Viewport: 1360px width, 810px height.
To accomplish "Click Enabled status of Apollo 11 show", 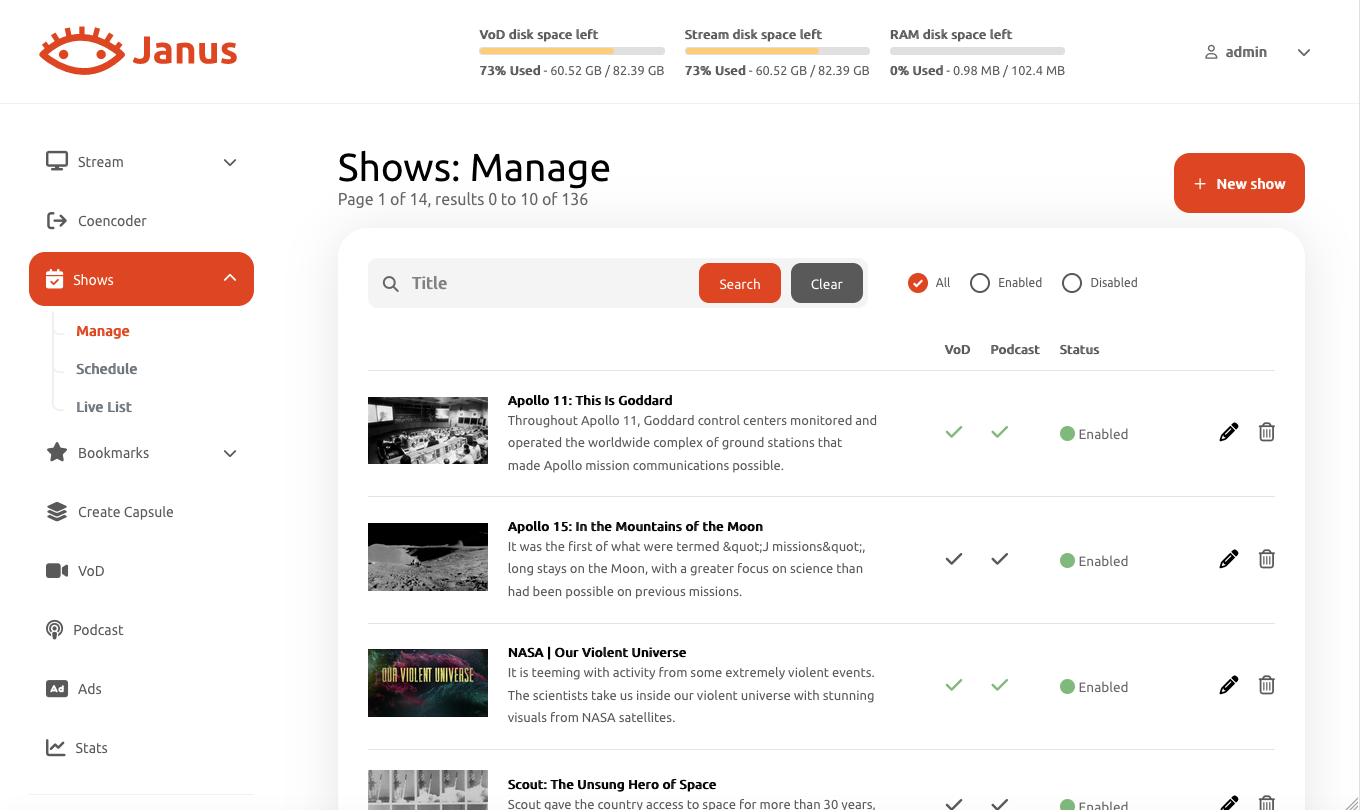I will (x=1094, y=434).
